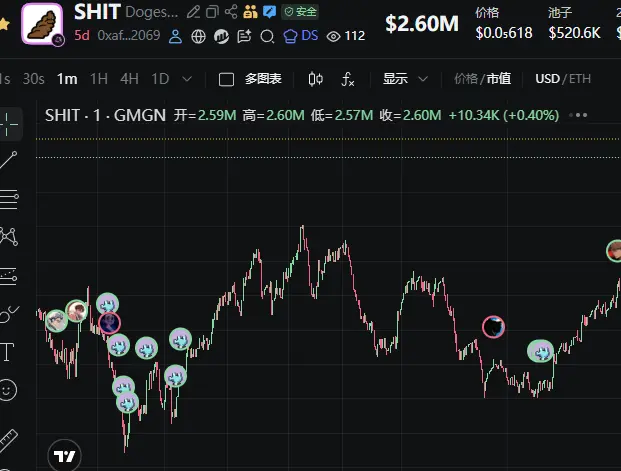Select the pattern nodes drawing tool
Viewport: 621px width, 471px height.
(x=9, y=236)
